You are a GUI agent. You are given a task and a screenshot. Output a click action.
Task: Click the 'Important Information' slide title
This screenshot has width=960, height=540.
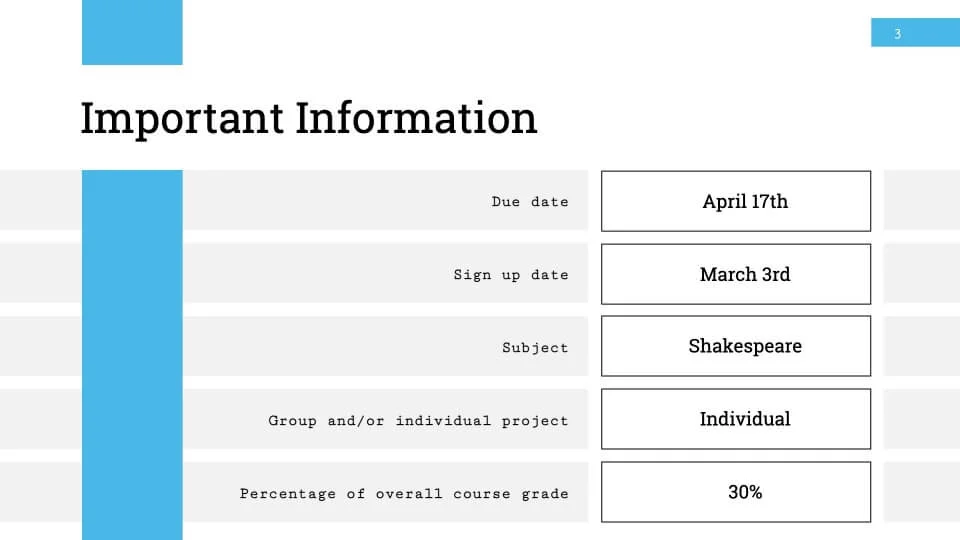[309, 118]
